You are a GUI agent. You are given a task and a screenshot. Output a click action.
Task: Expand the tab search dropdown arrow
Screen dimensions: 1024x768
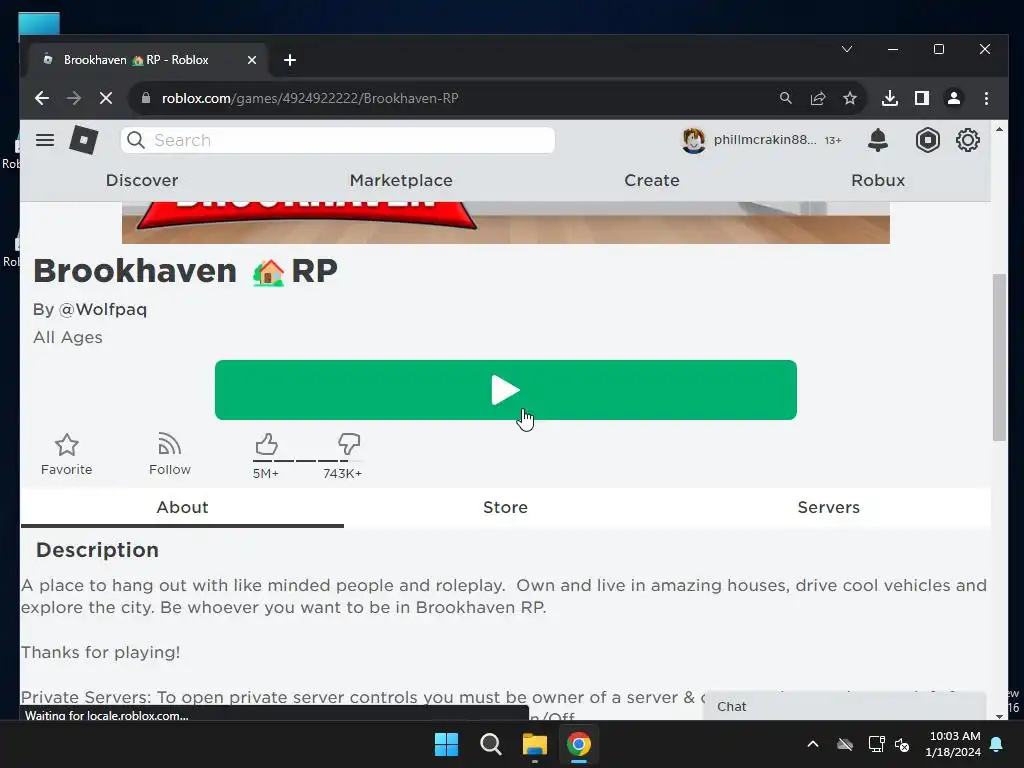click(847, 49)
